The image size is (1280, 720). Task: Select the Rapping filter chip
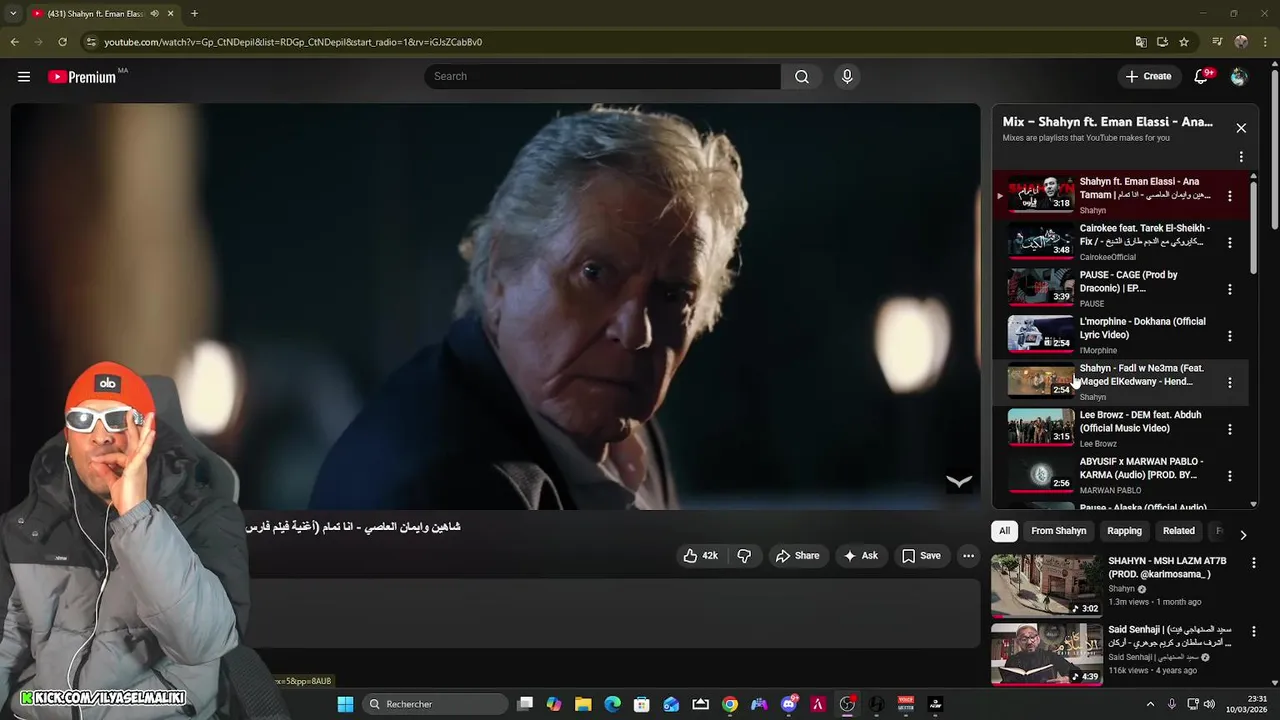tap(1124, 531)
